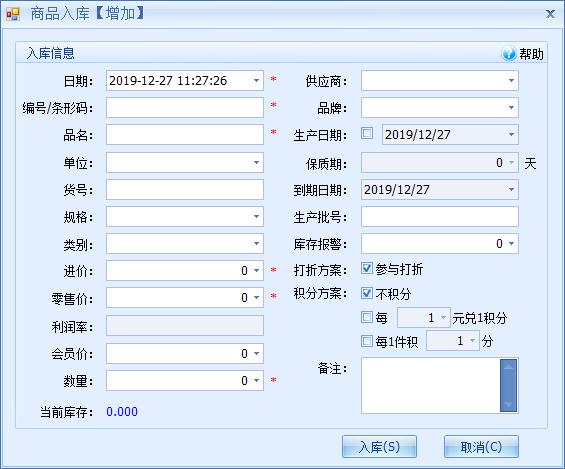Click the 入库(S) button
565x469 pixels.
point(379,447)
